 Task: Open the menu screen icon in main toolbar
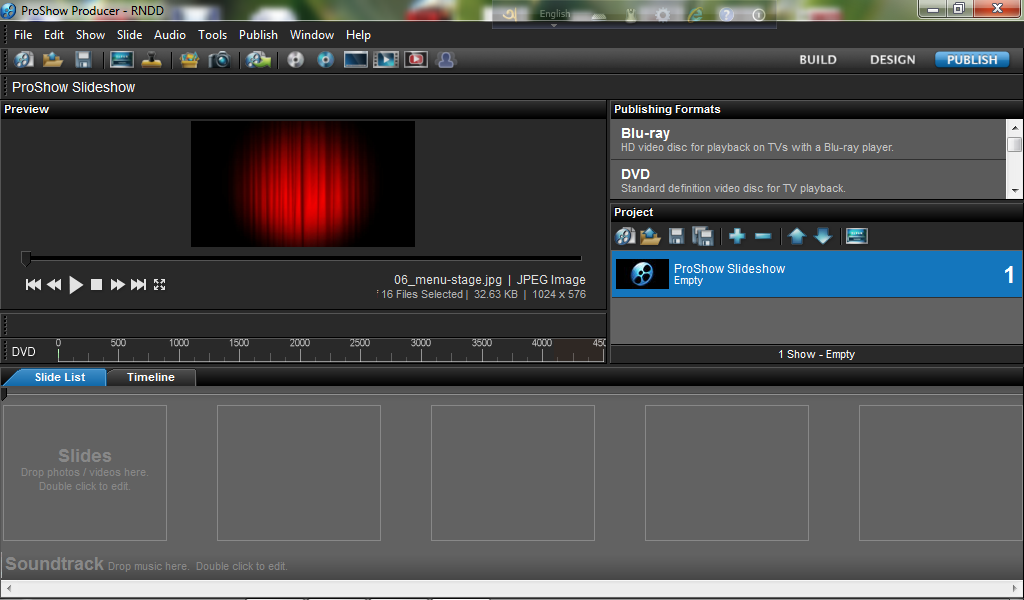122,60
